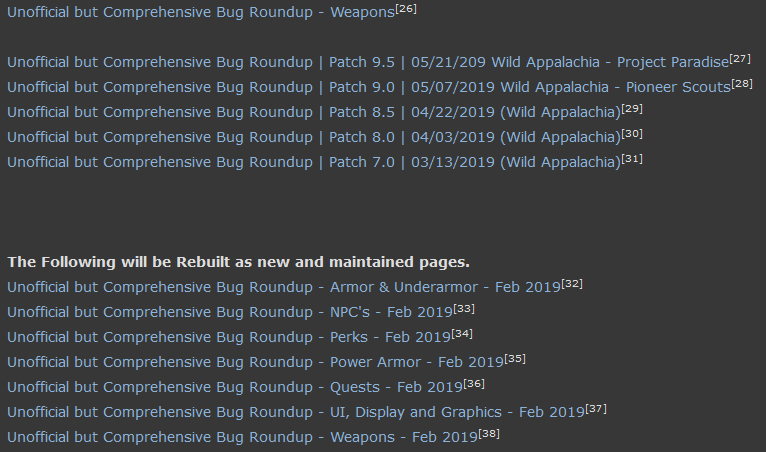Open Weapons - Feb 2019 roundup link

point(242,437)
